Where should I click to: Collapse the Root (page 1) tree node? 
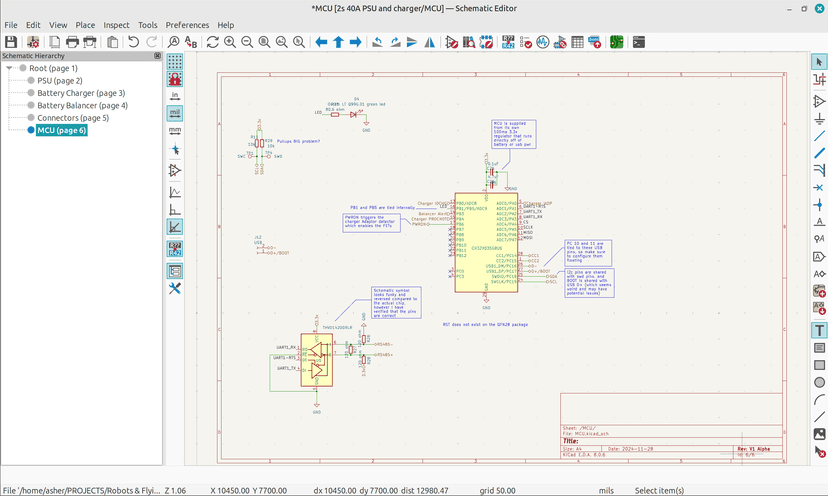pos(9,68)
